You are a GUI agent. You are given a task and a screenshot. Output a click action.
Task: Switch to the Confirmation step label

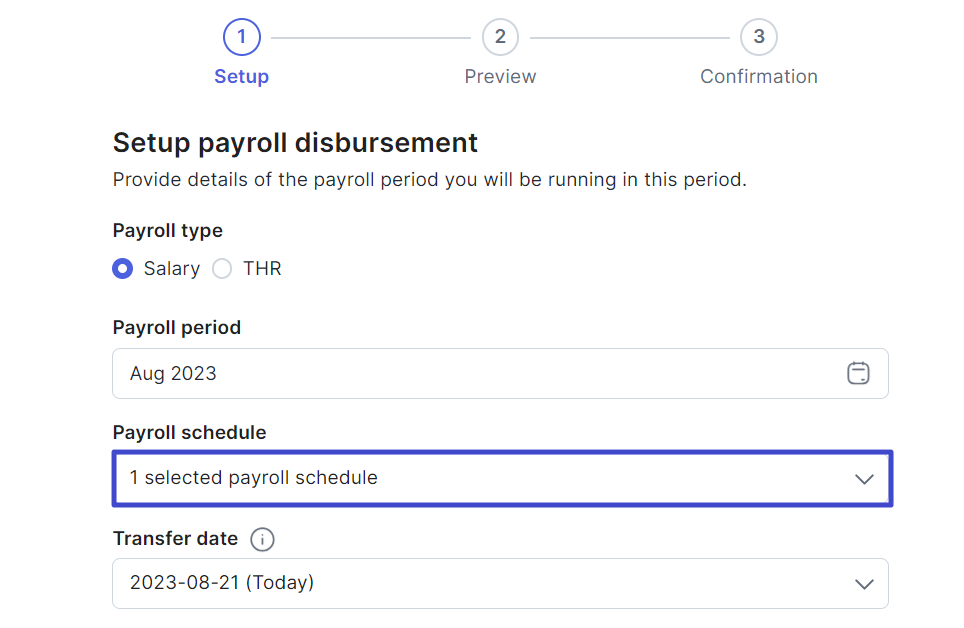point(759,76)
